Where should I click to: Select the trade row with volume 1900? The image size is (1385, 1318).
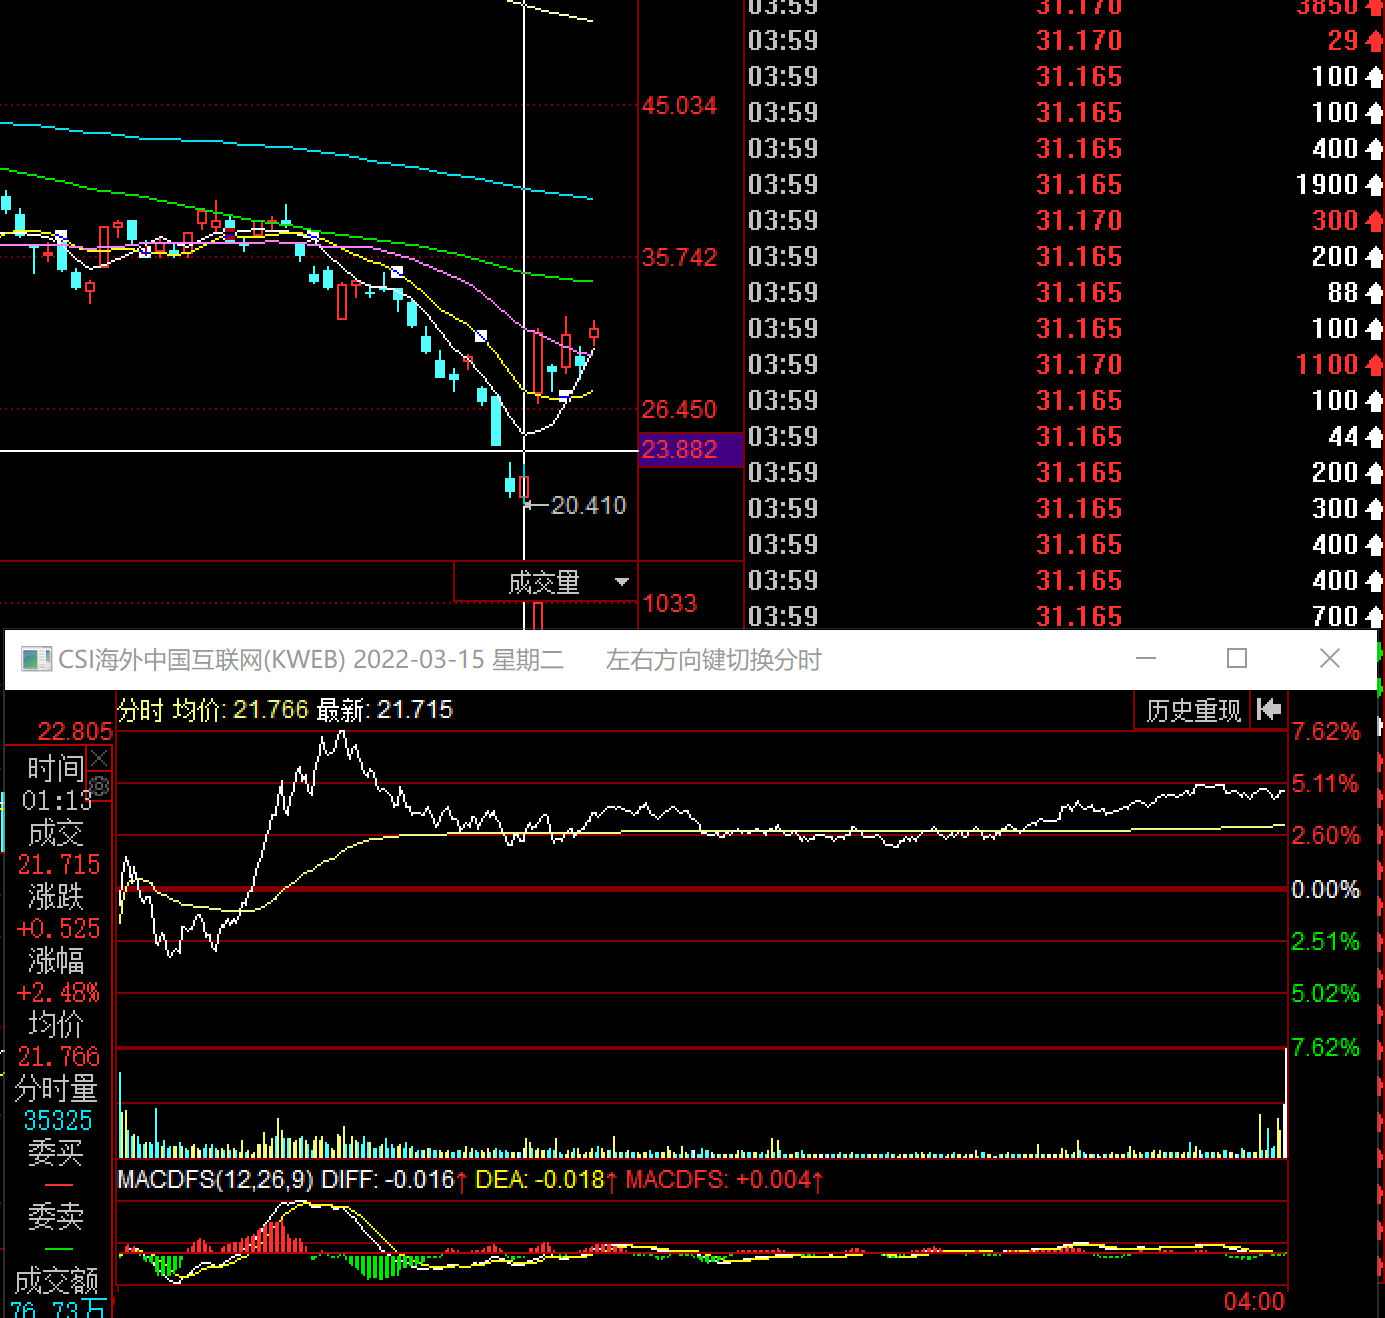(1065, 185)
